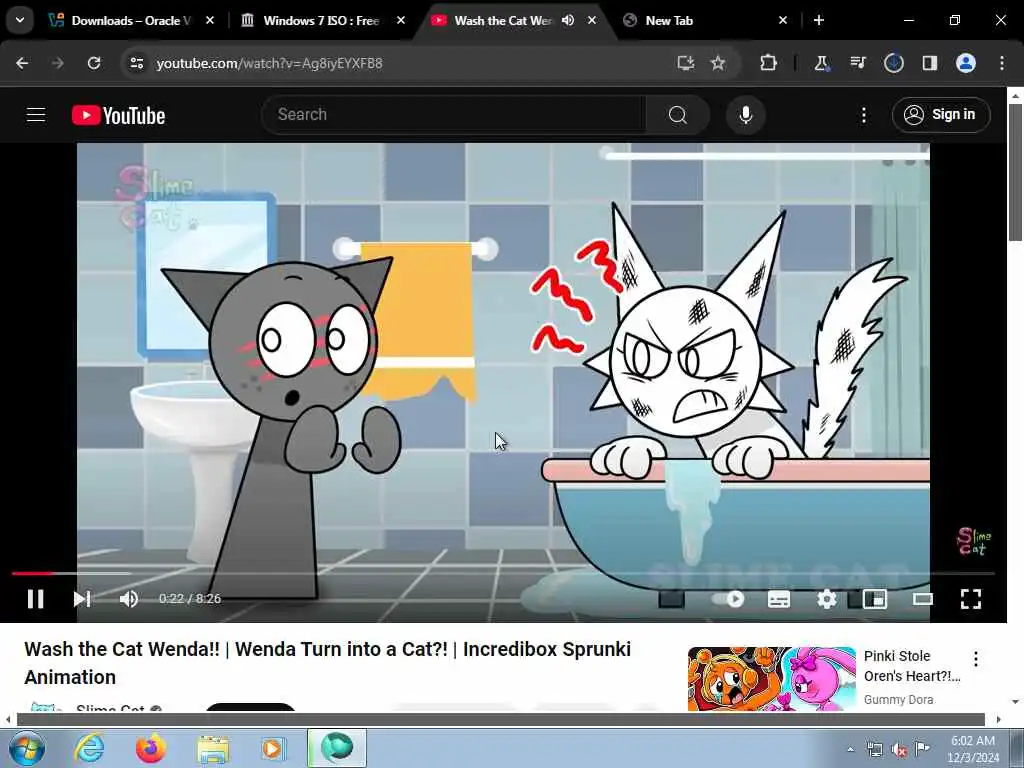Close the New Tab tab
This screenshot has width=1024, height=768.
click(783, 20)
